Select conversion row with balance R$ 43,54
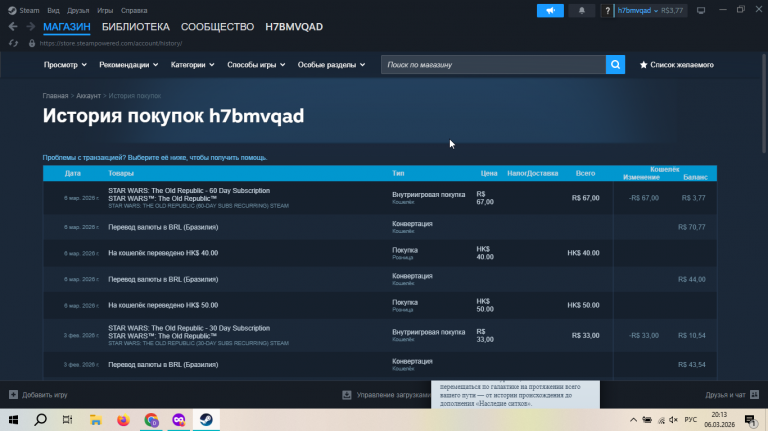The width and height of the screenshot is (768, 431). (380, 364)
